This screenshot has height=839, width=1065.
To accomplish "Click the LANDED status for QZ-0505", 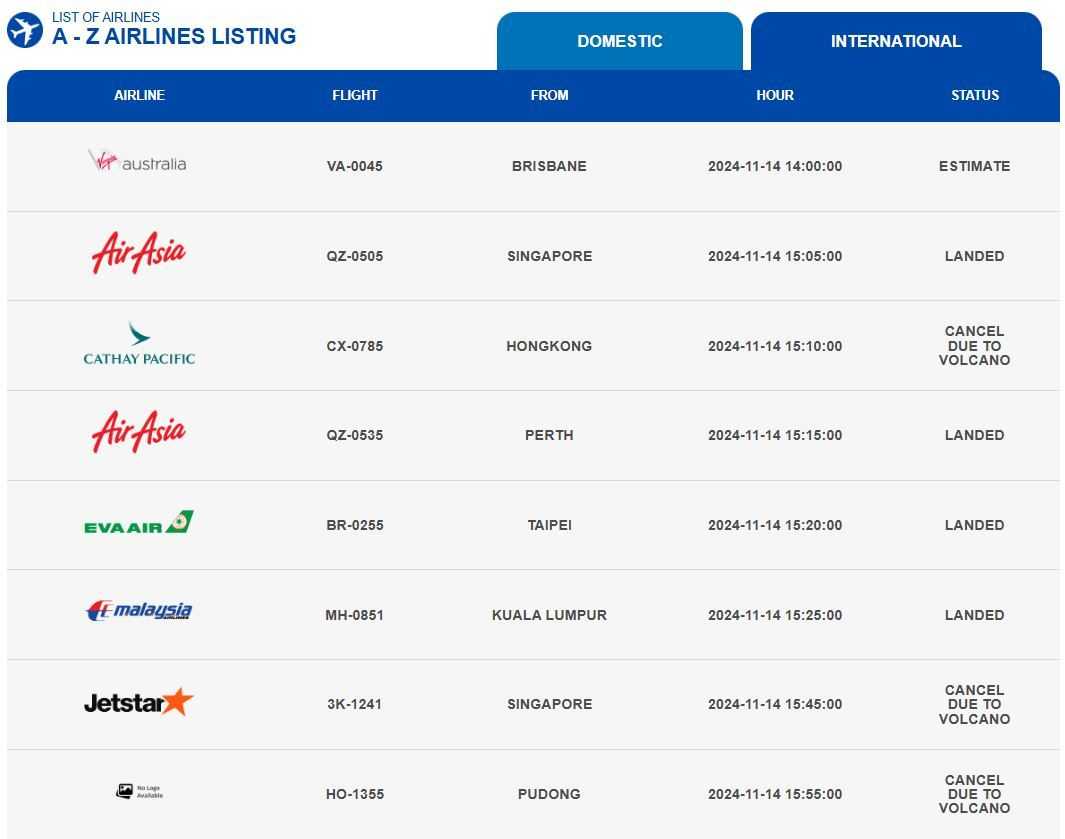I will 975,256.
